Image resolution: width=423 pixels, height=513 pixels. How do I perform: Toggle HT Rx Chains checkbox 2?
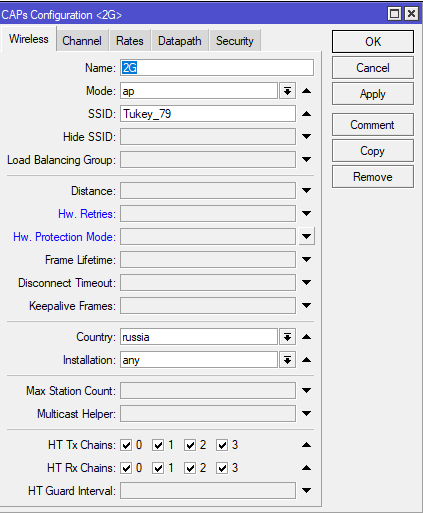(x=190, y=468)
